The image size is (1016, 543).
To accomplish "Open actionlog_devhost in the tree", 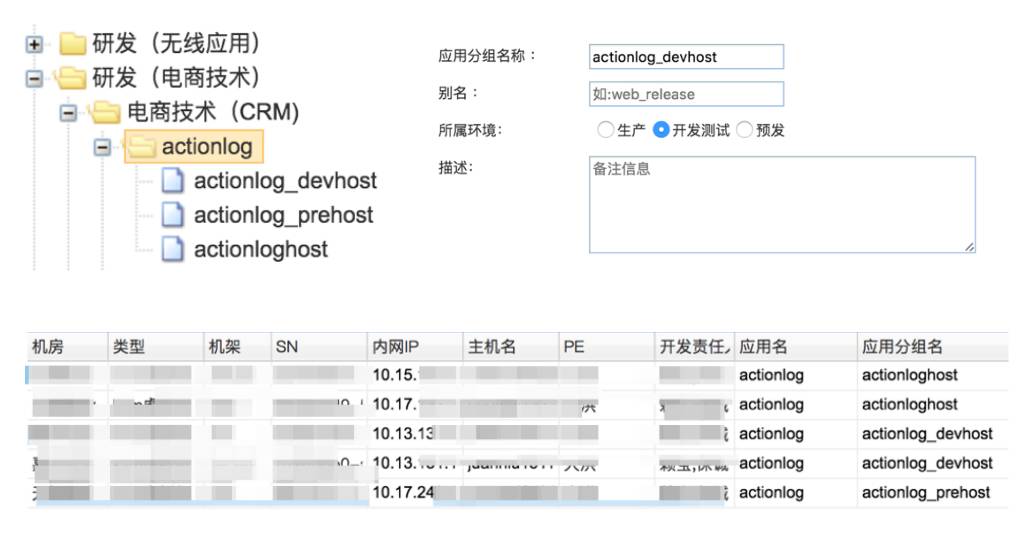I will tap(285, 181).
